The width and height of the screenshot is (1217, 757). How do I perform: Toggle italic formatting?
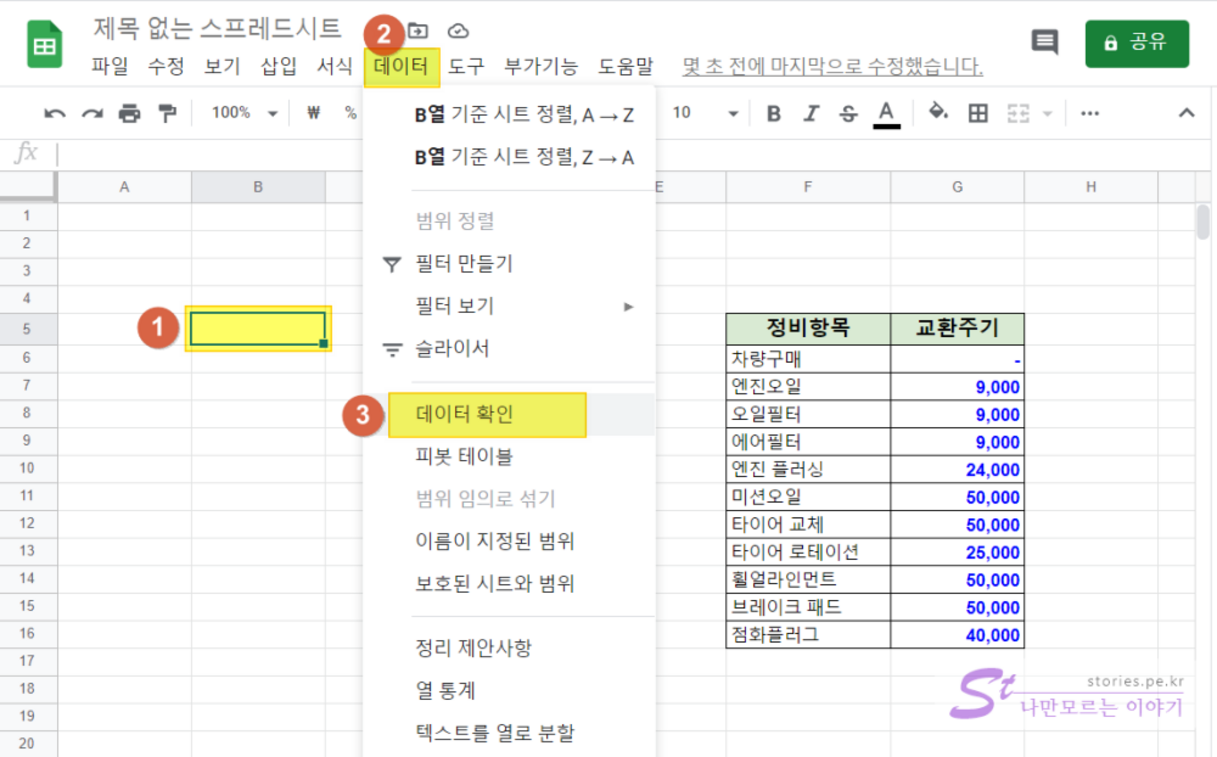point(811,113)
